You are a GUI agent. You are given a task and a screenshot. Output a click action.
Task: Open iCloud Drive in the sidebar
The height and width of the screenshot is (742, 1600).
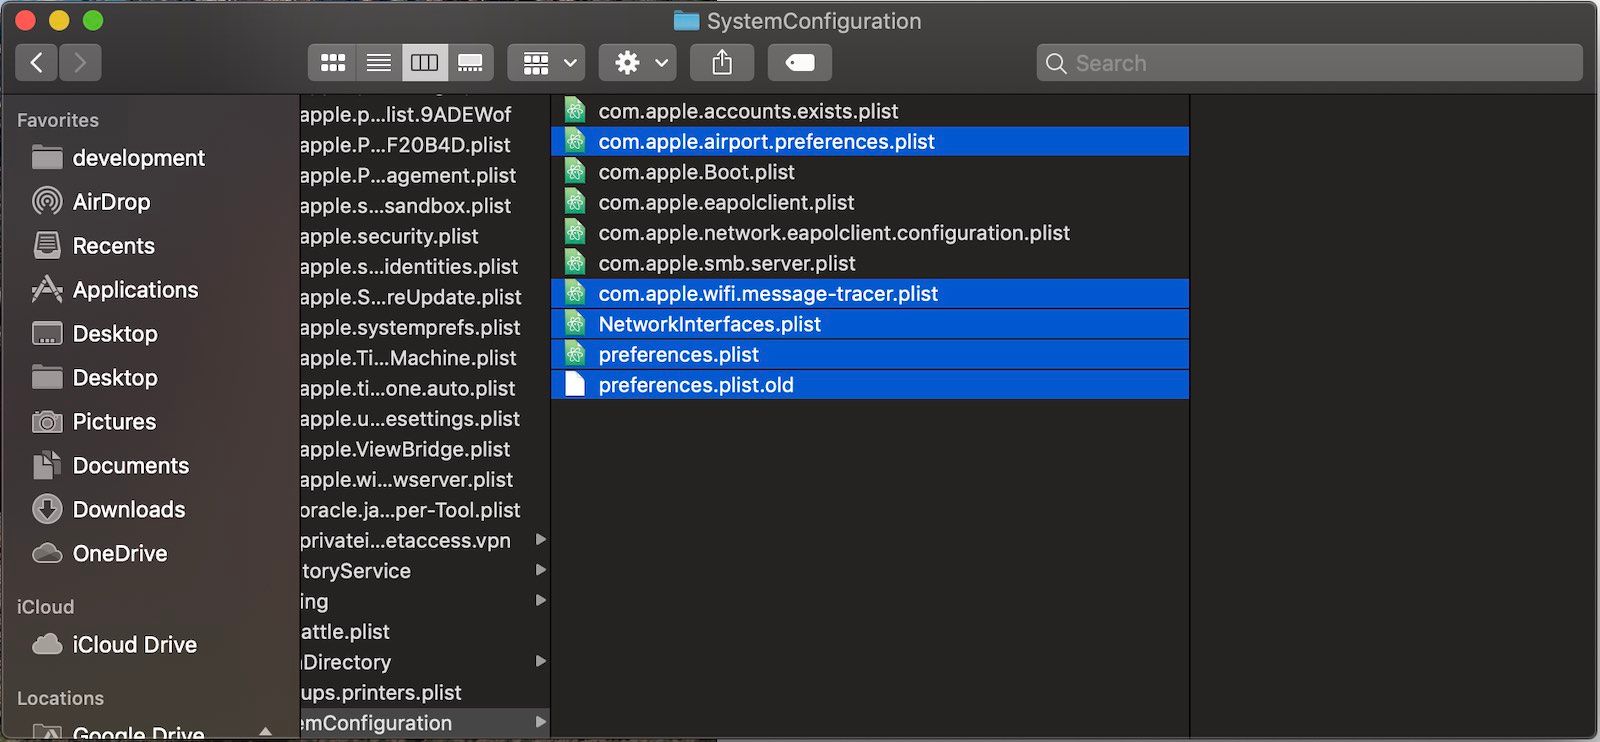[x=114, y=645]
